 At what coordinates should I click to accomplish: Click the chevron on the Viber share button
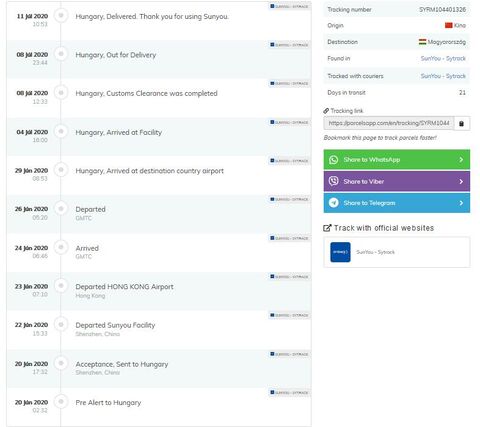click(461, 181)
